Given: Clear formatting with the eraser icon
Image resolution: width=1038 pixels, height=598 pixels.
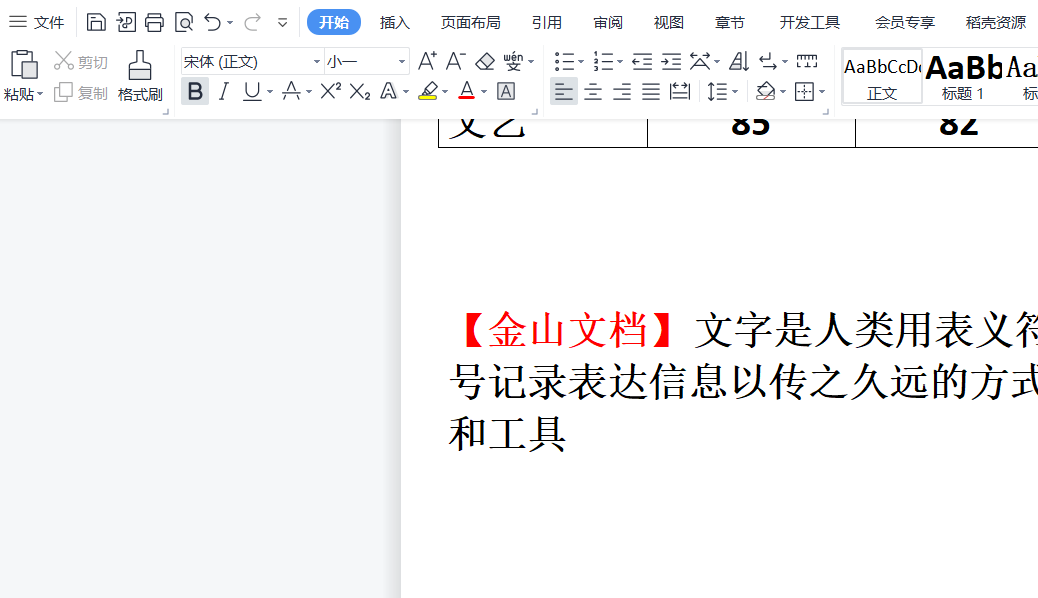Looking at the screenshot, I should click(x=485, y=62).
